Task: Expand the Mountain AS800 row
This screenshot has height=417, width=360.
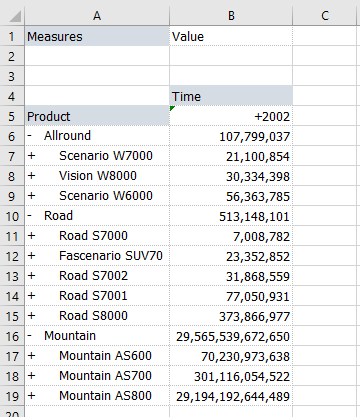Action: [31, 396]
